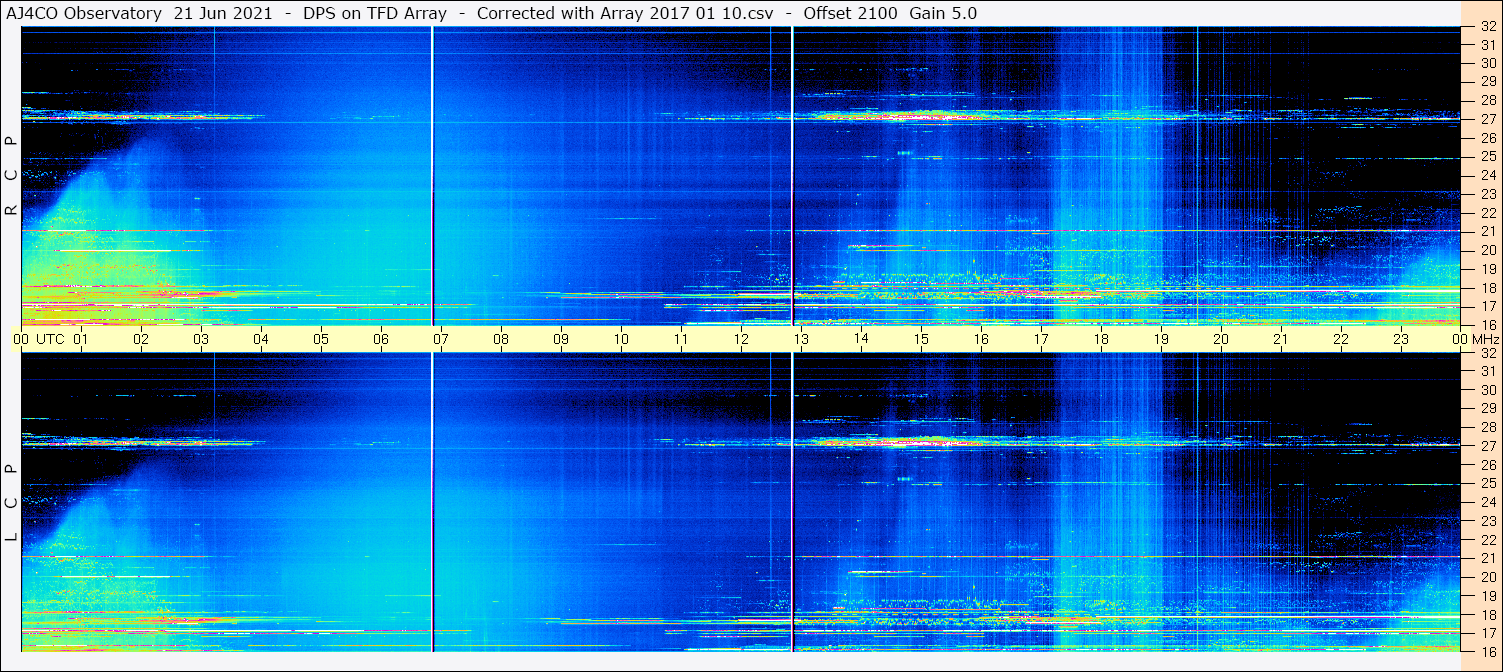Viewport: 1503px width, 672px height.
Task: Select the 07 hour label on time axis
Action: point(441,339)
